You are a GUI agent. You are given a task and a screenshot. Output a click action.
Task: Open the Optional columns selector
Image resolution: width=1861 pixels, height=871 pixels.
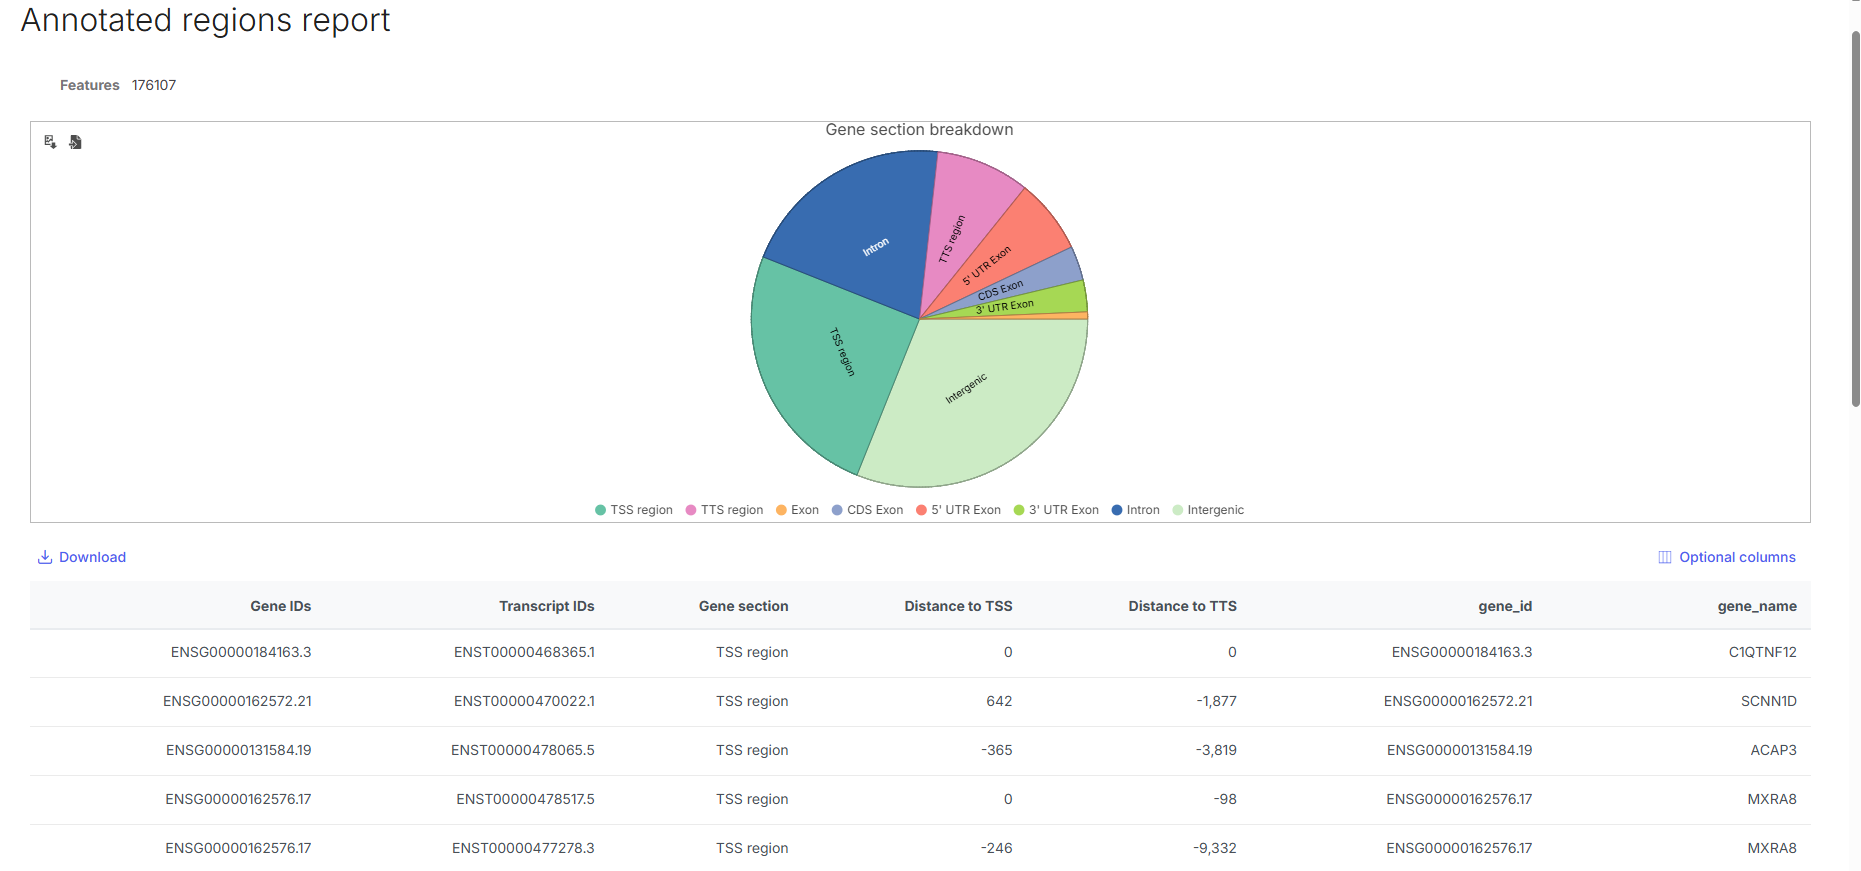(x=1736, y=557)
